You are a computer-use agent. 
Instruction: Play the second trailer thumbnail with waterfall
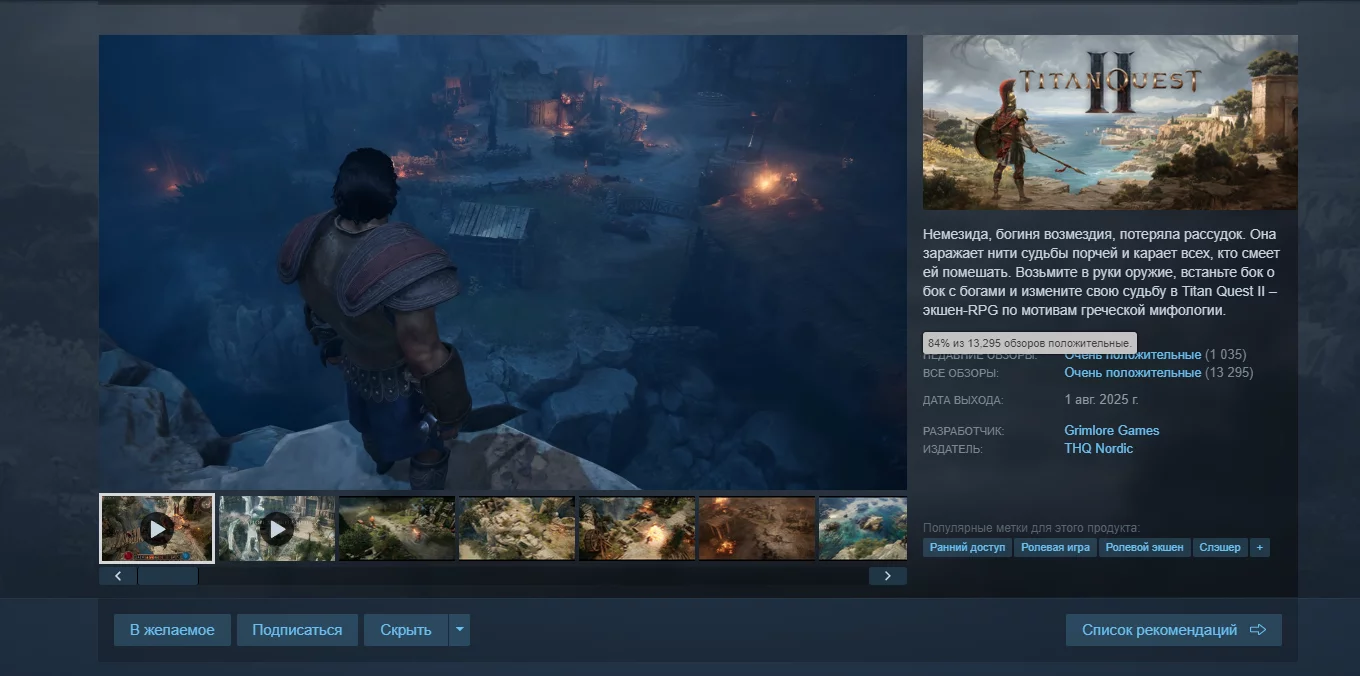click(277, 528)
